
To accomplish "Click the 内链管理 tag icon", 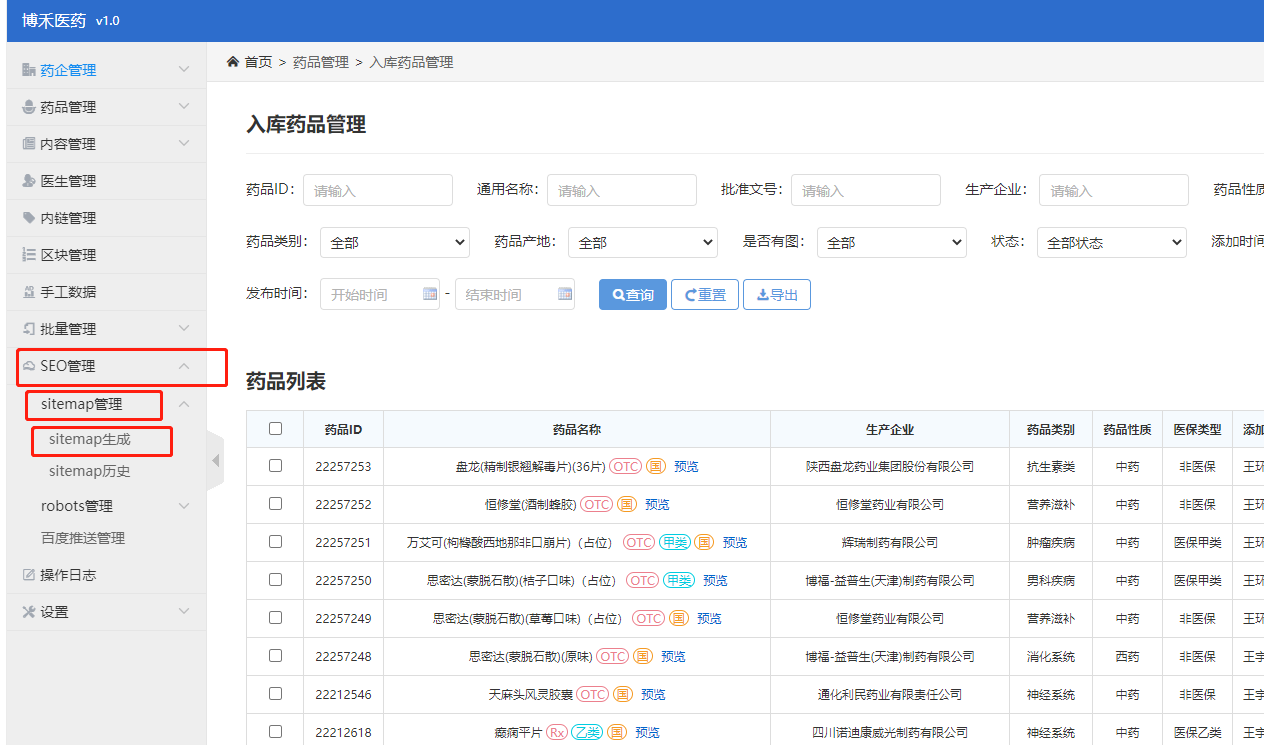I will point(29,218).
